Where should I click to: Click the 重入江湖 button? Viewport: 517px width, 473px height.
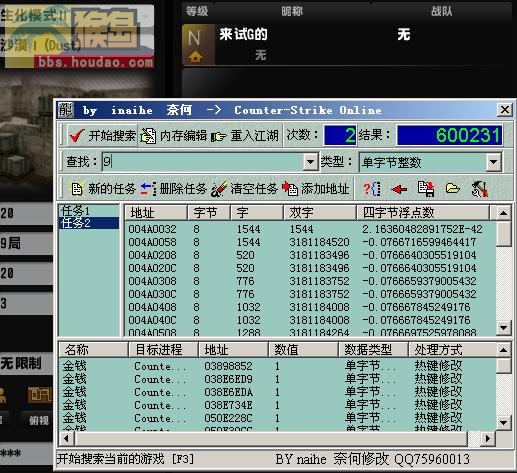(x=245, y=135)
